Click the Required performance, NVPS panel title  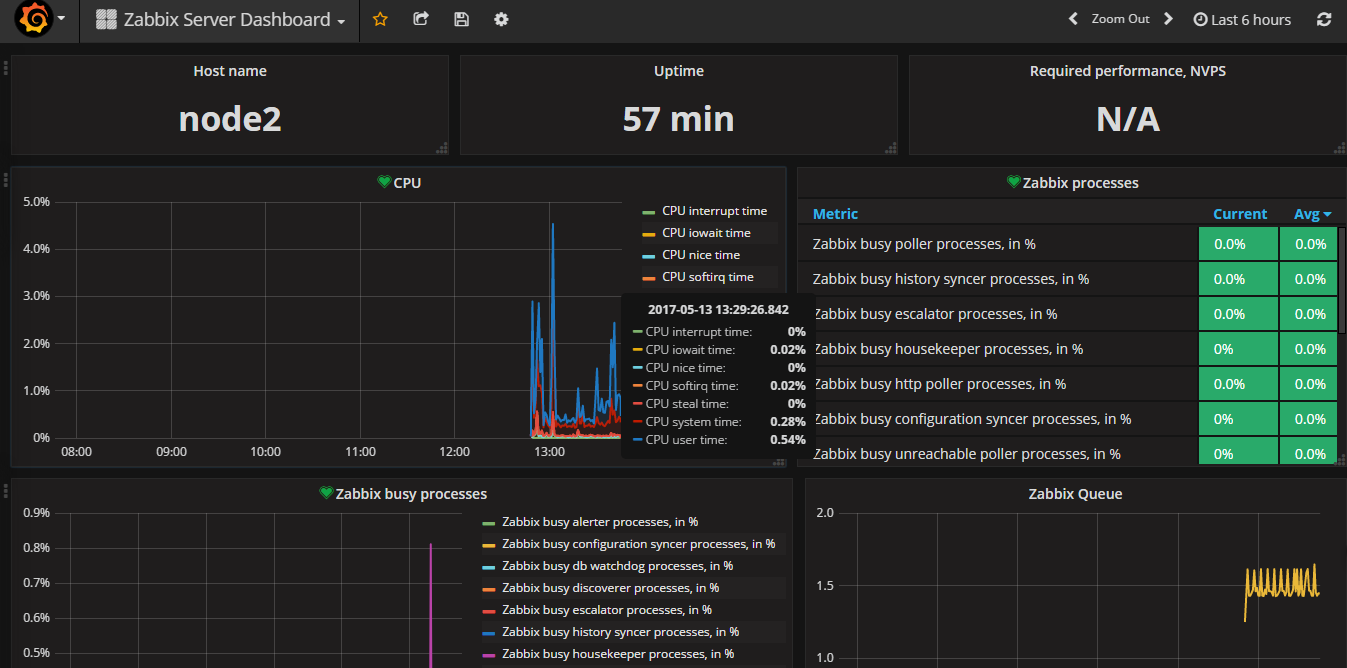[x=1128, y=71]
